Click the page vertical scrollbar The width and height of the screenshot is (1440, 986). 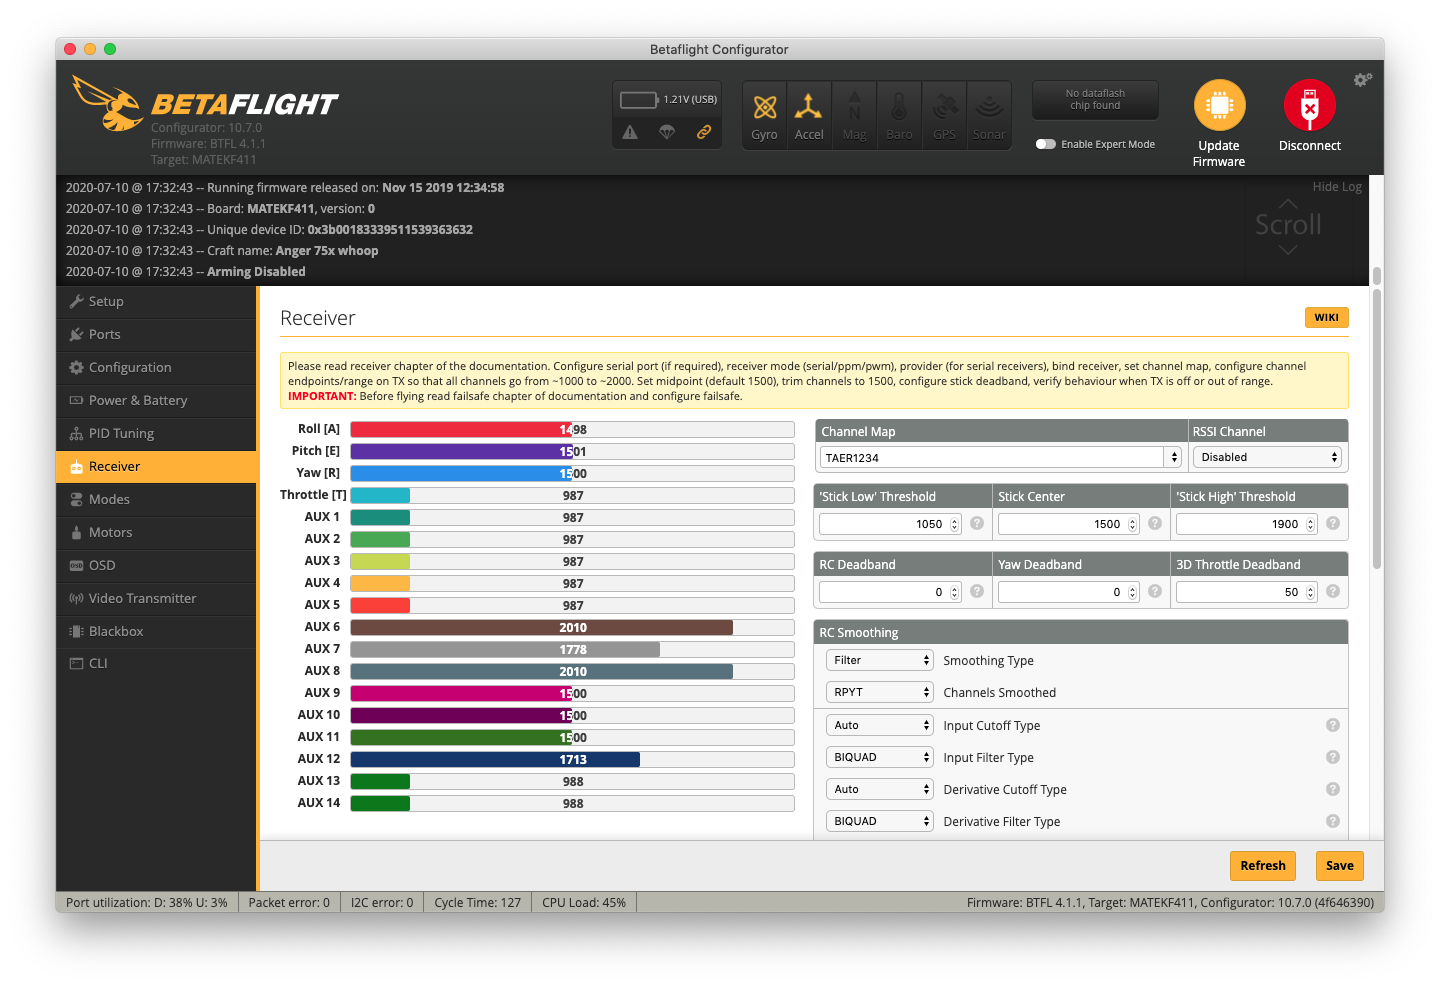click(x=1377, y=430)
